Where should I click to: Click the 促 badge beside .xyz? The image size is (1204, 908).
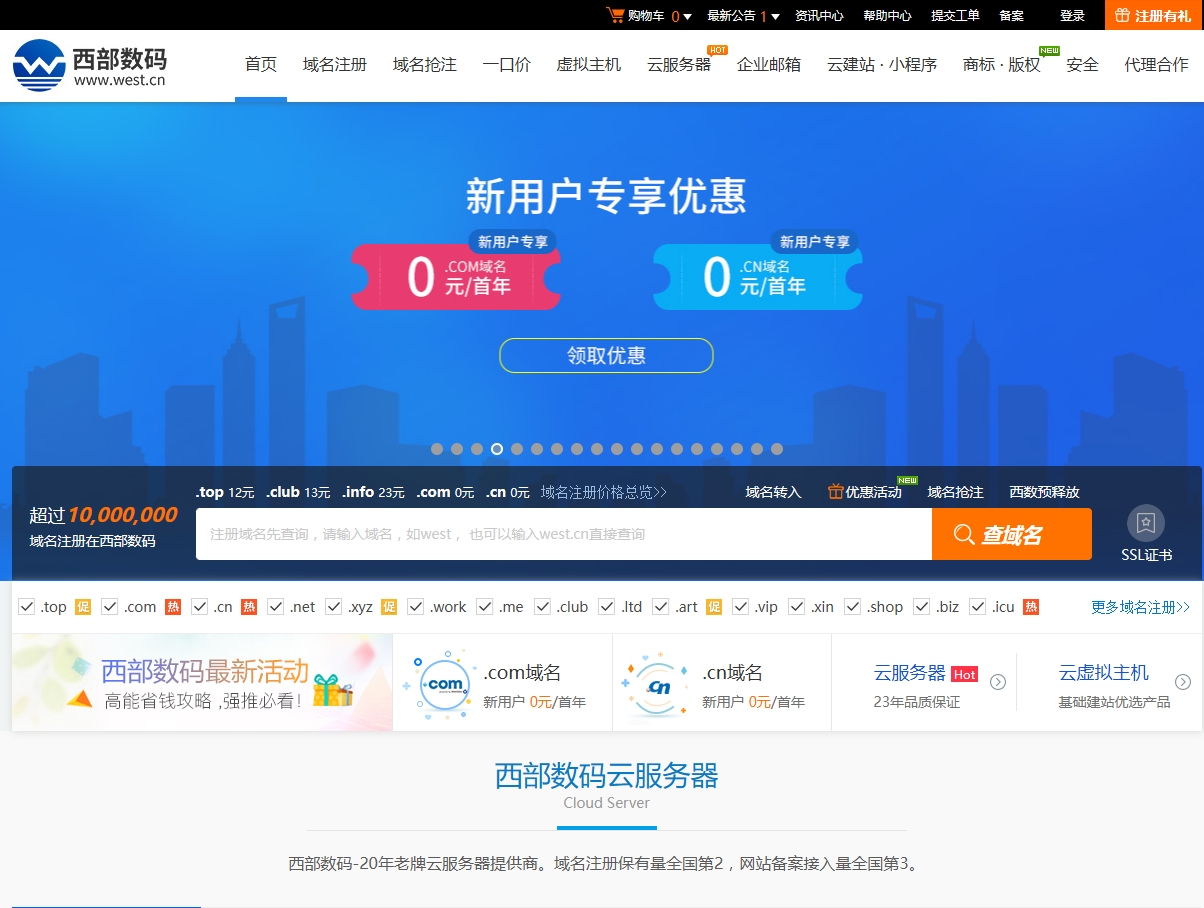pos(389,607)
